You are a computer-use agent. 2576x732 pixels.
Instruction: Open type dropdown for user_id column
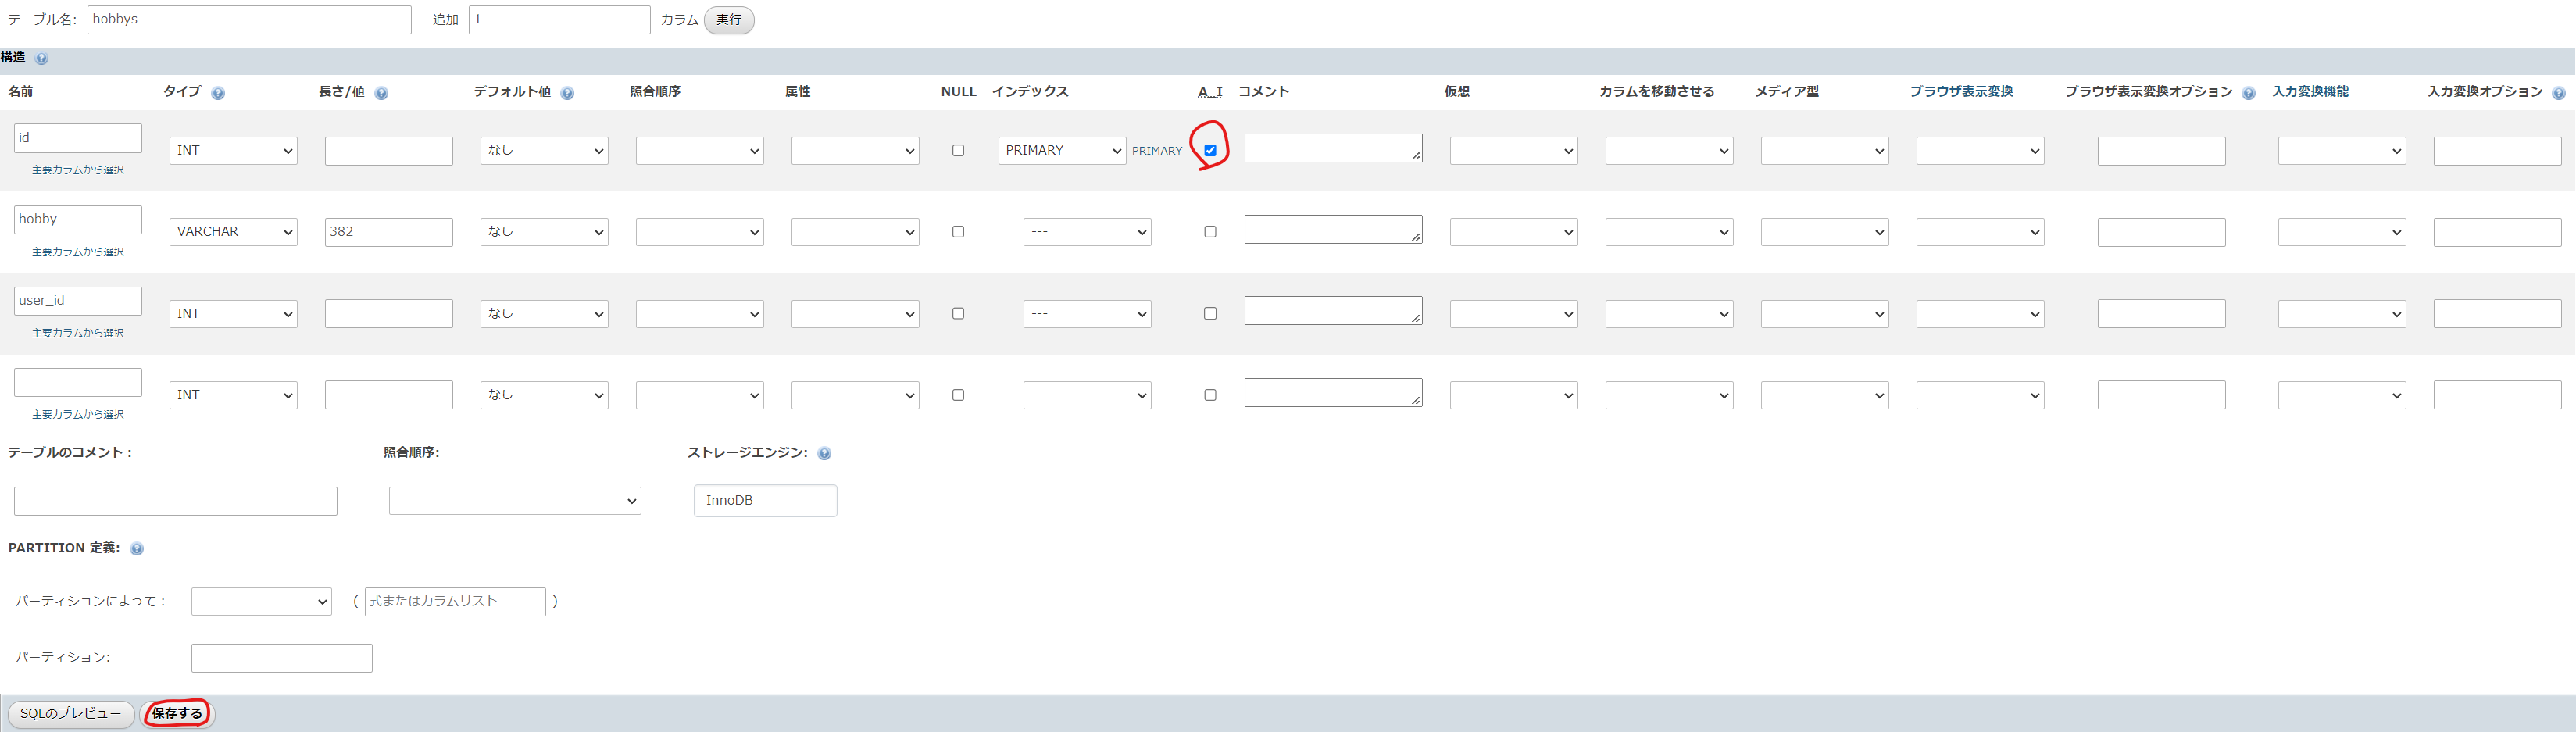pos(233,314)
